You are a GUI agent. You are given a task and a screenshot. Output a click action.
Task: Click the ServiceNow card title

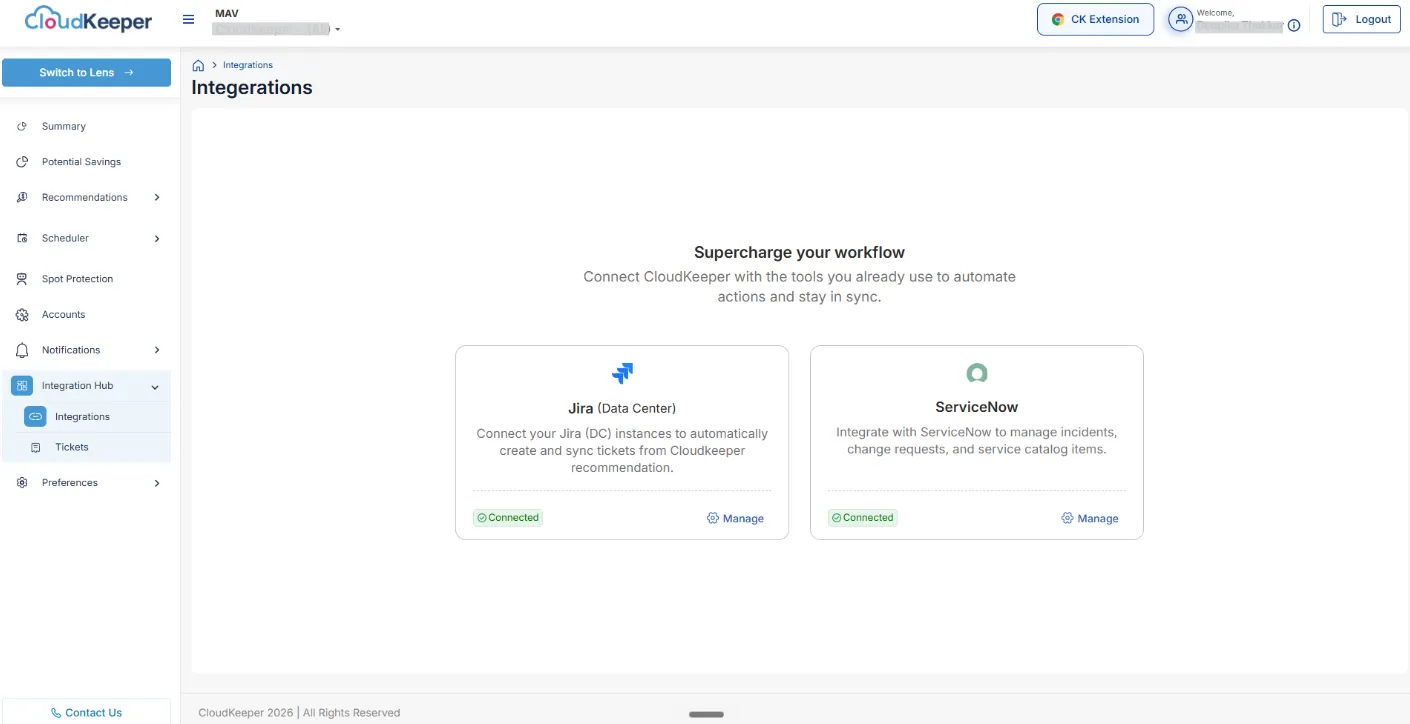click(x=977, y=407)
